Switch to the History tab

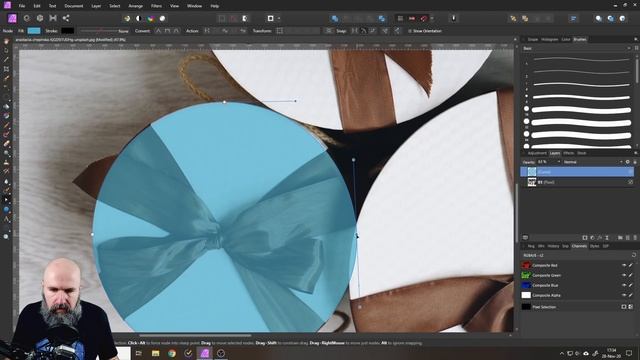(553, 246)
